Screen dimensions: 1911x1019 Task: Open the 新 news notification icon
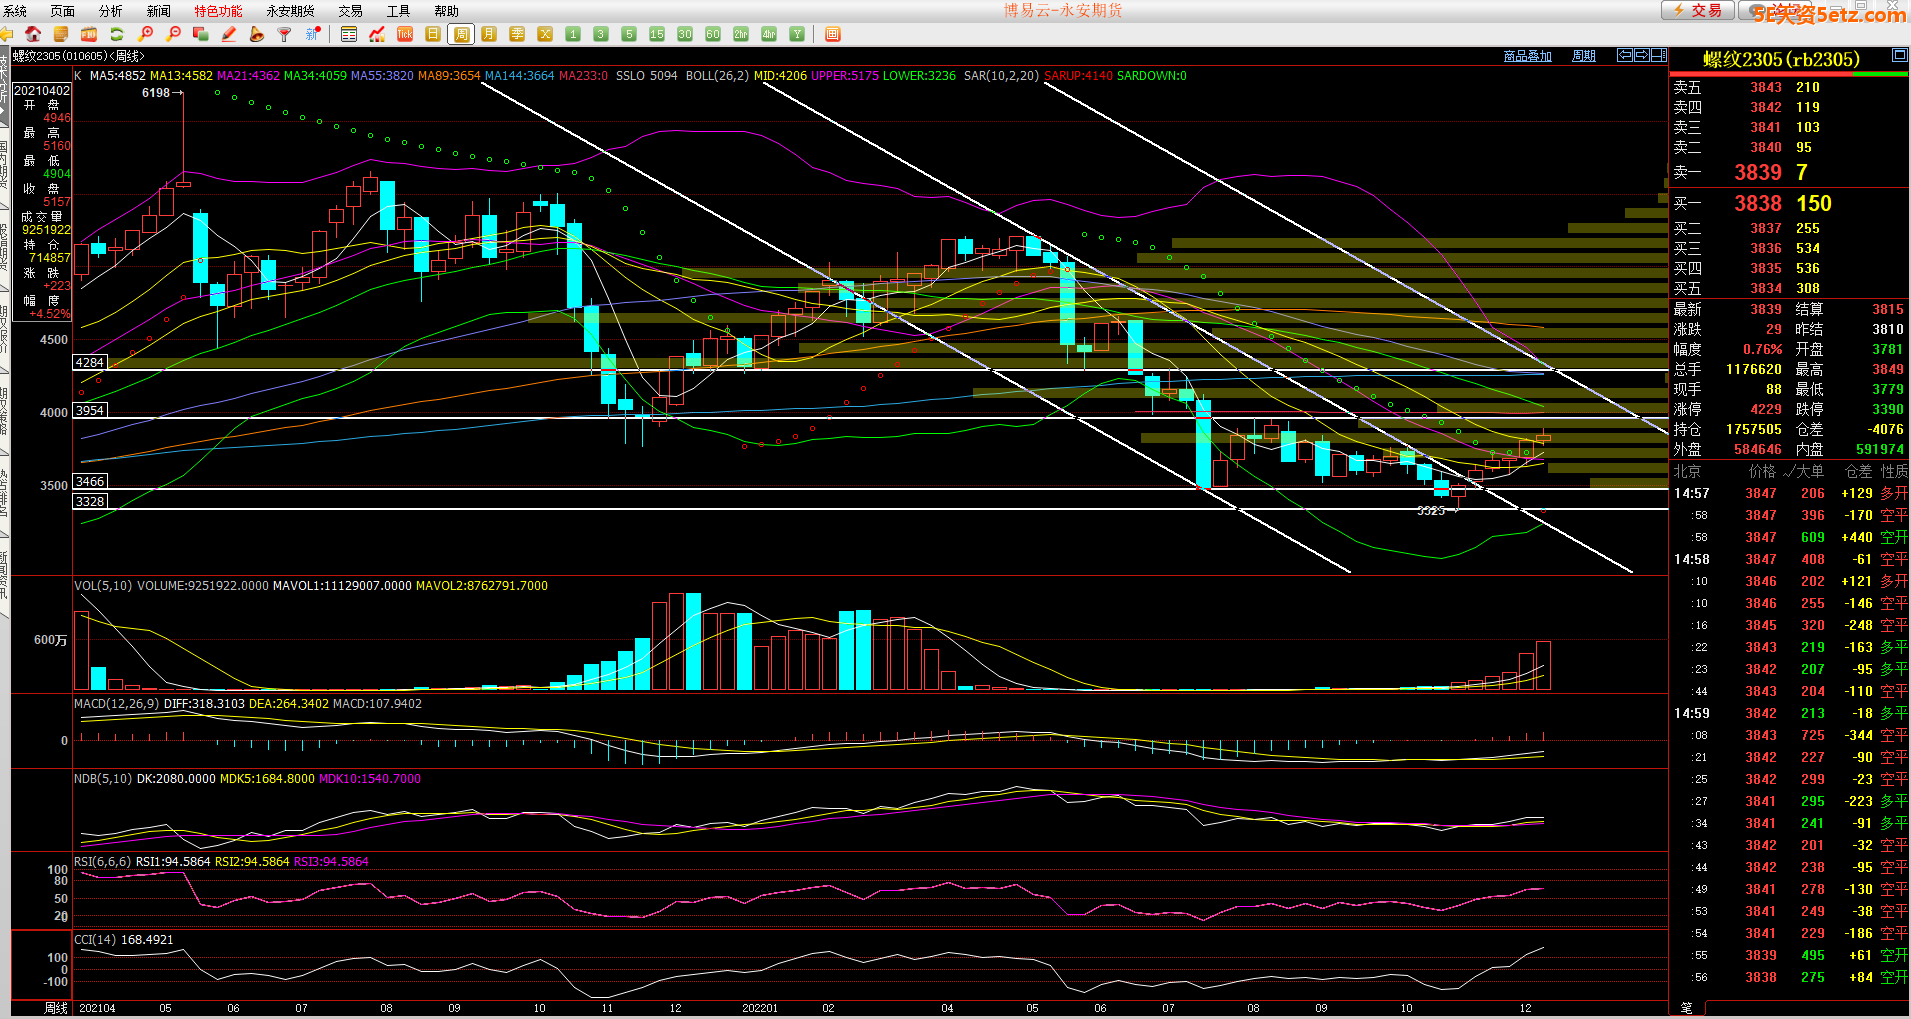coord(313,34)
